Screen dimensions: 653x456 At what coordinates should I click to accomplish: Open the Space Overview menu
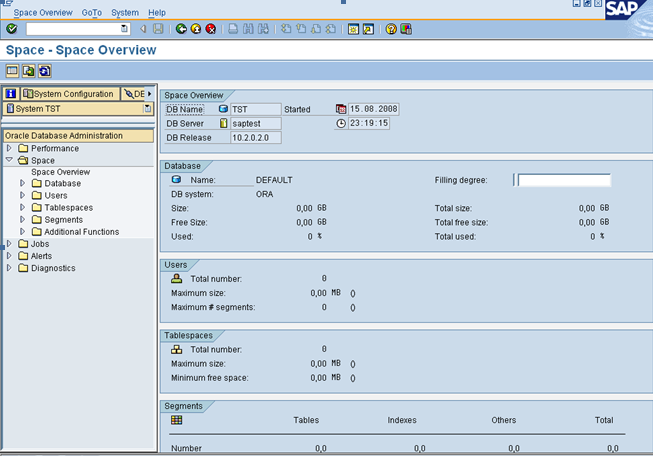pos(43,12)
